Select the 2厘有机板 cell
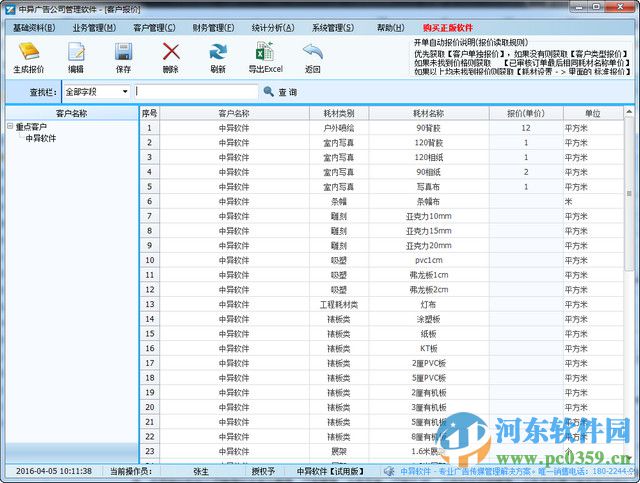This screenshot has width=640, height=483. 429,393
